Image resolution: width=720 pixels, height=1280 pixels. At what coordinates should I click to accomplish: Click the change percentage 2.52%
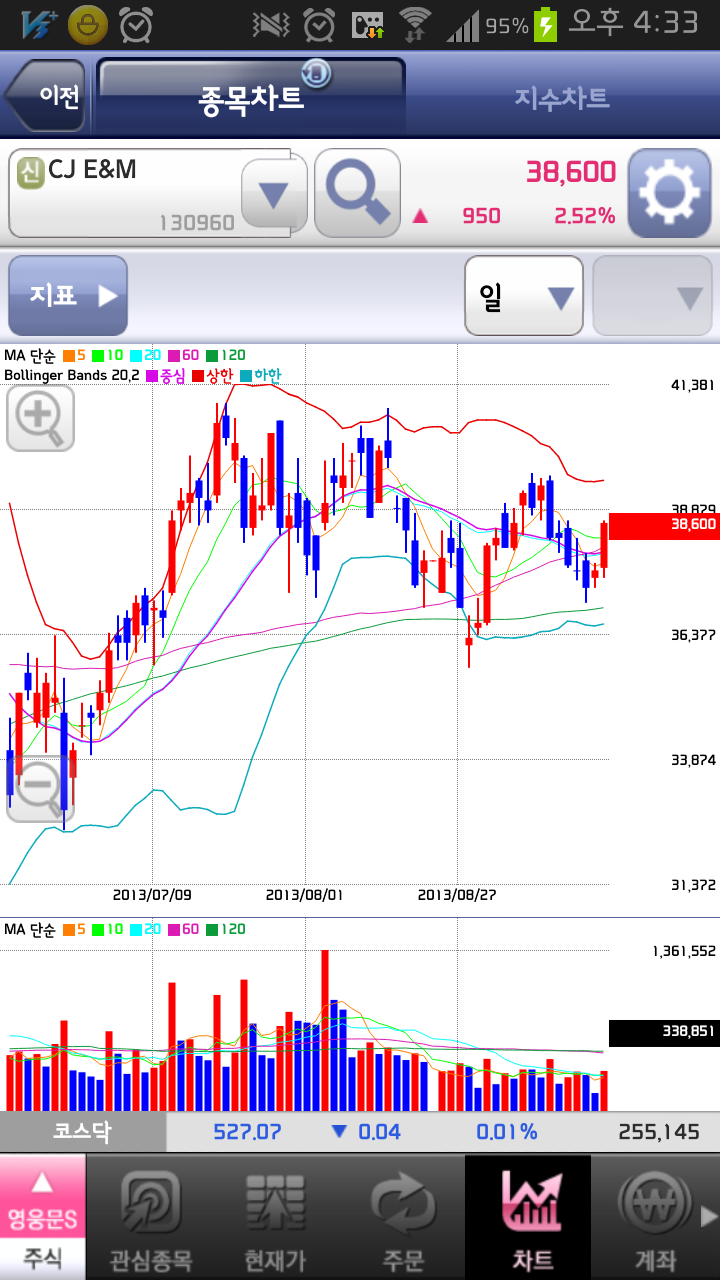(x=585, y=215)
